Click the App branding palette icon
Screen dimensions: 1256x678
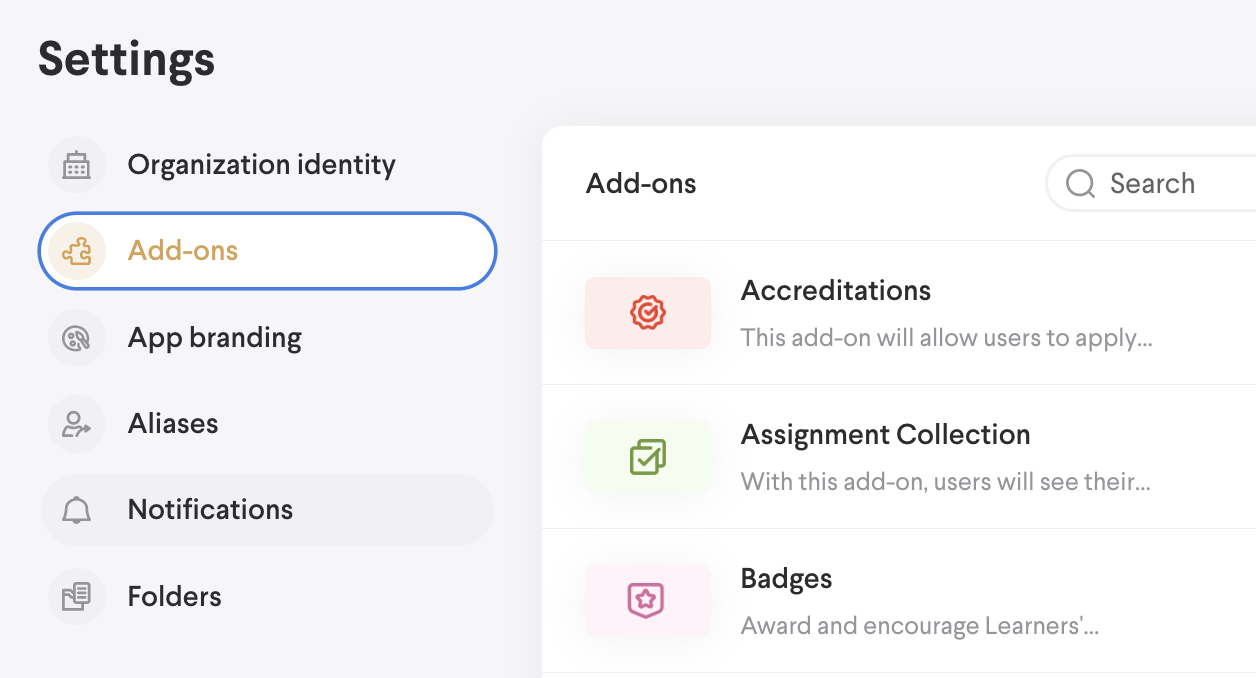[77, 338]
